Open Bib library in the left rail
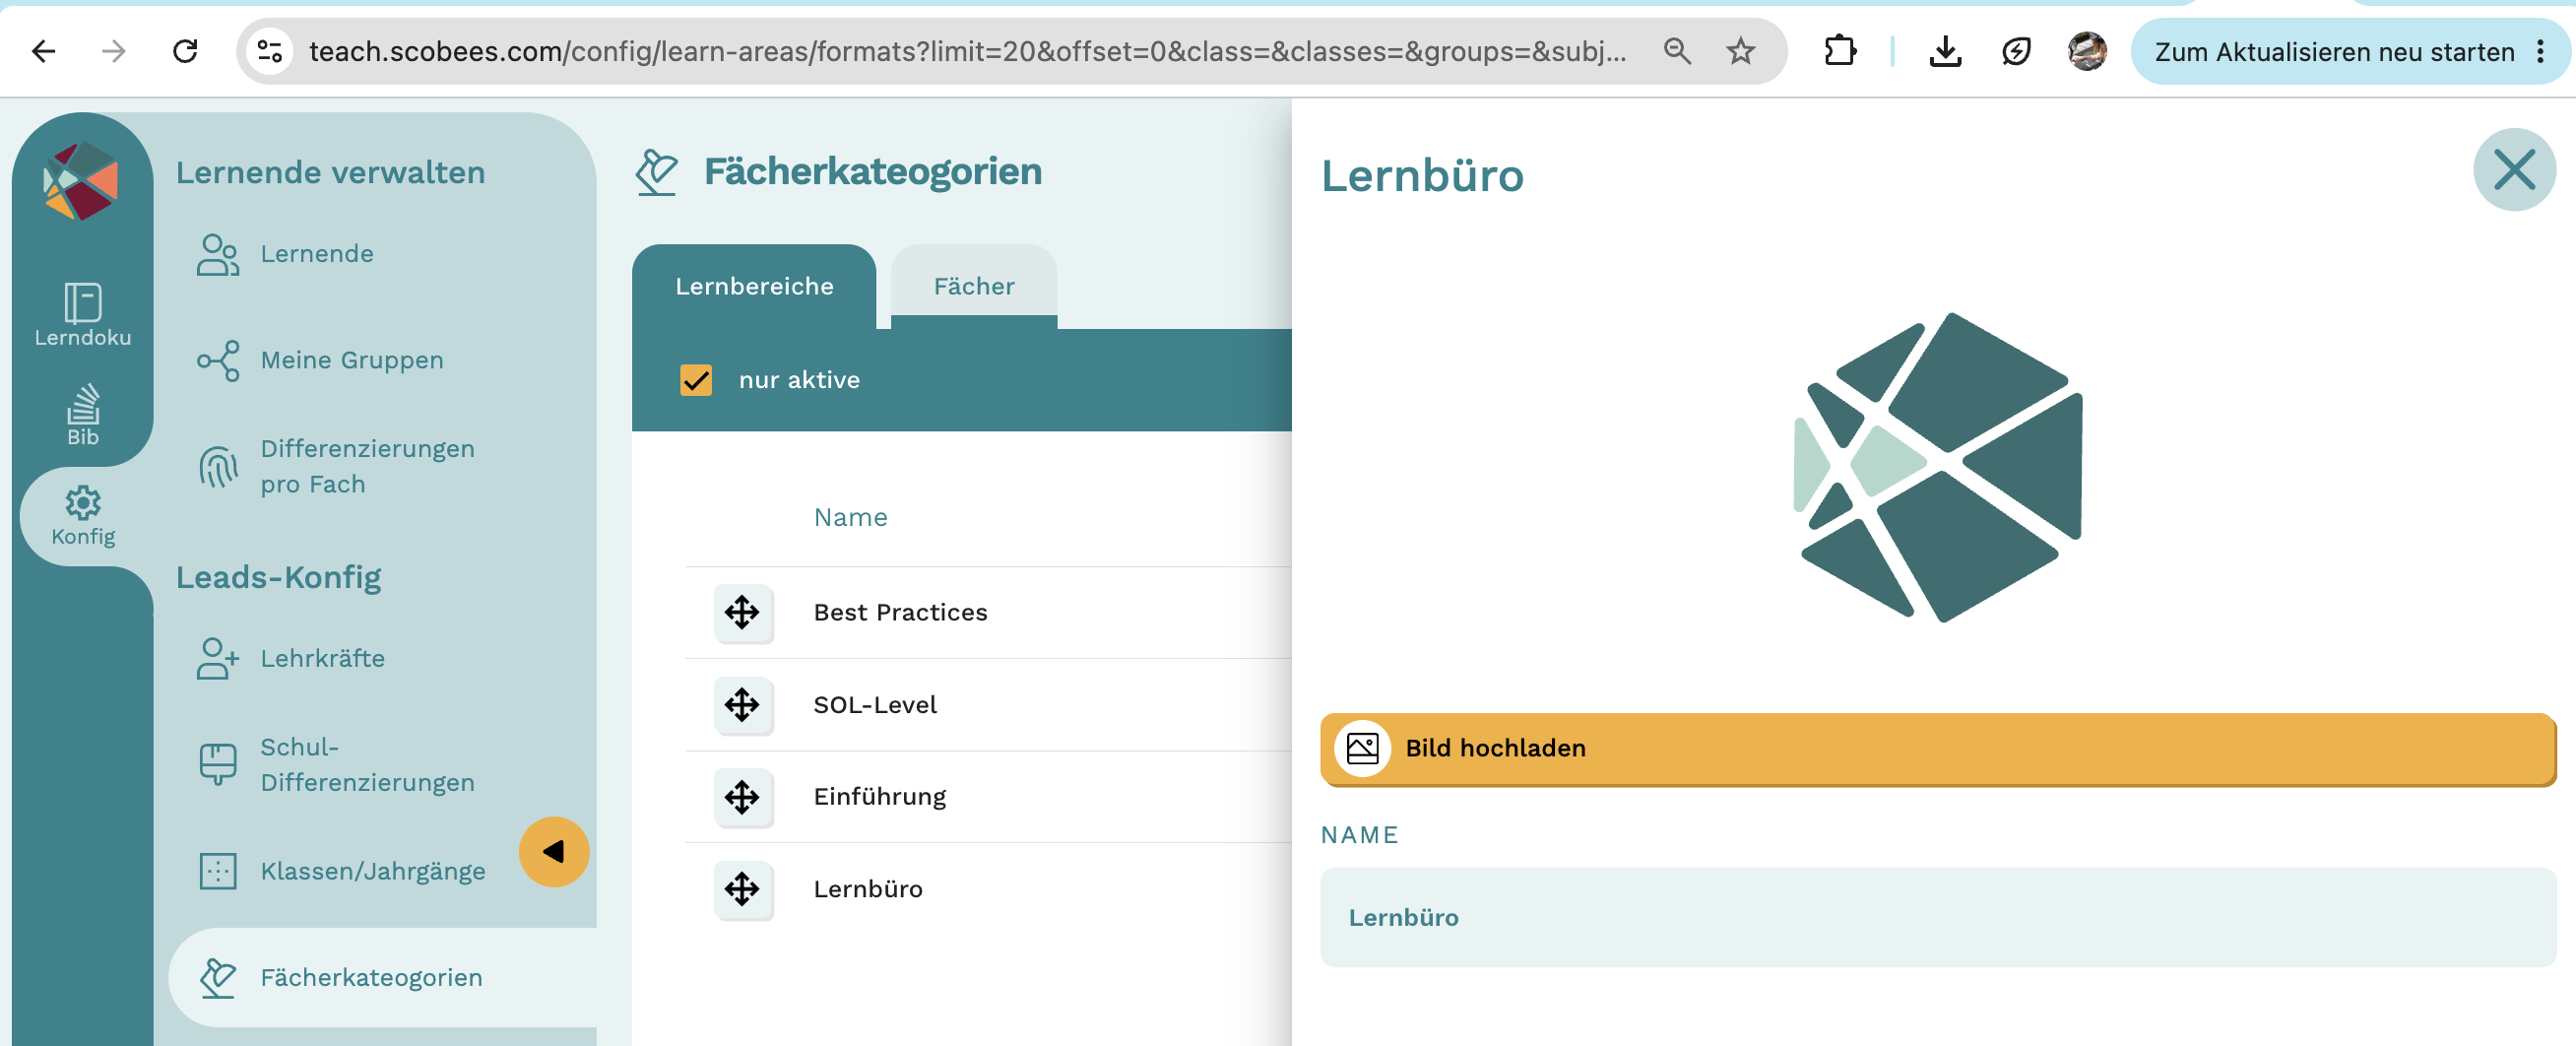Screen dimensions: 2576x1046 pyautogui.click(x=83, y=414)
